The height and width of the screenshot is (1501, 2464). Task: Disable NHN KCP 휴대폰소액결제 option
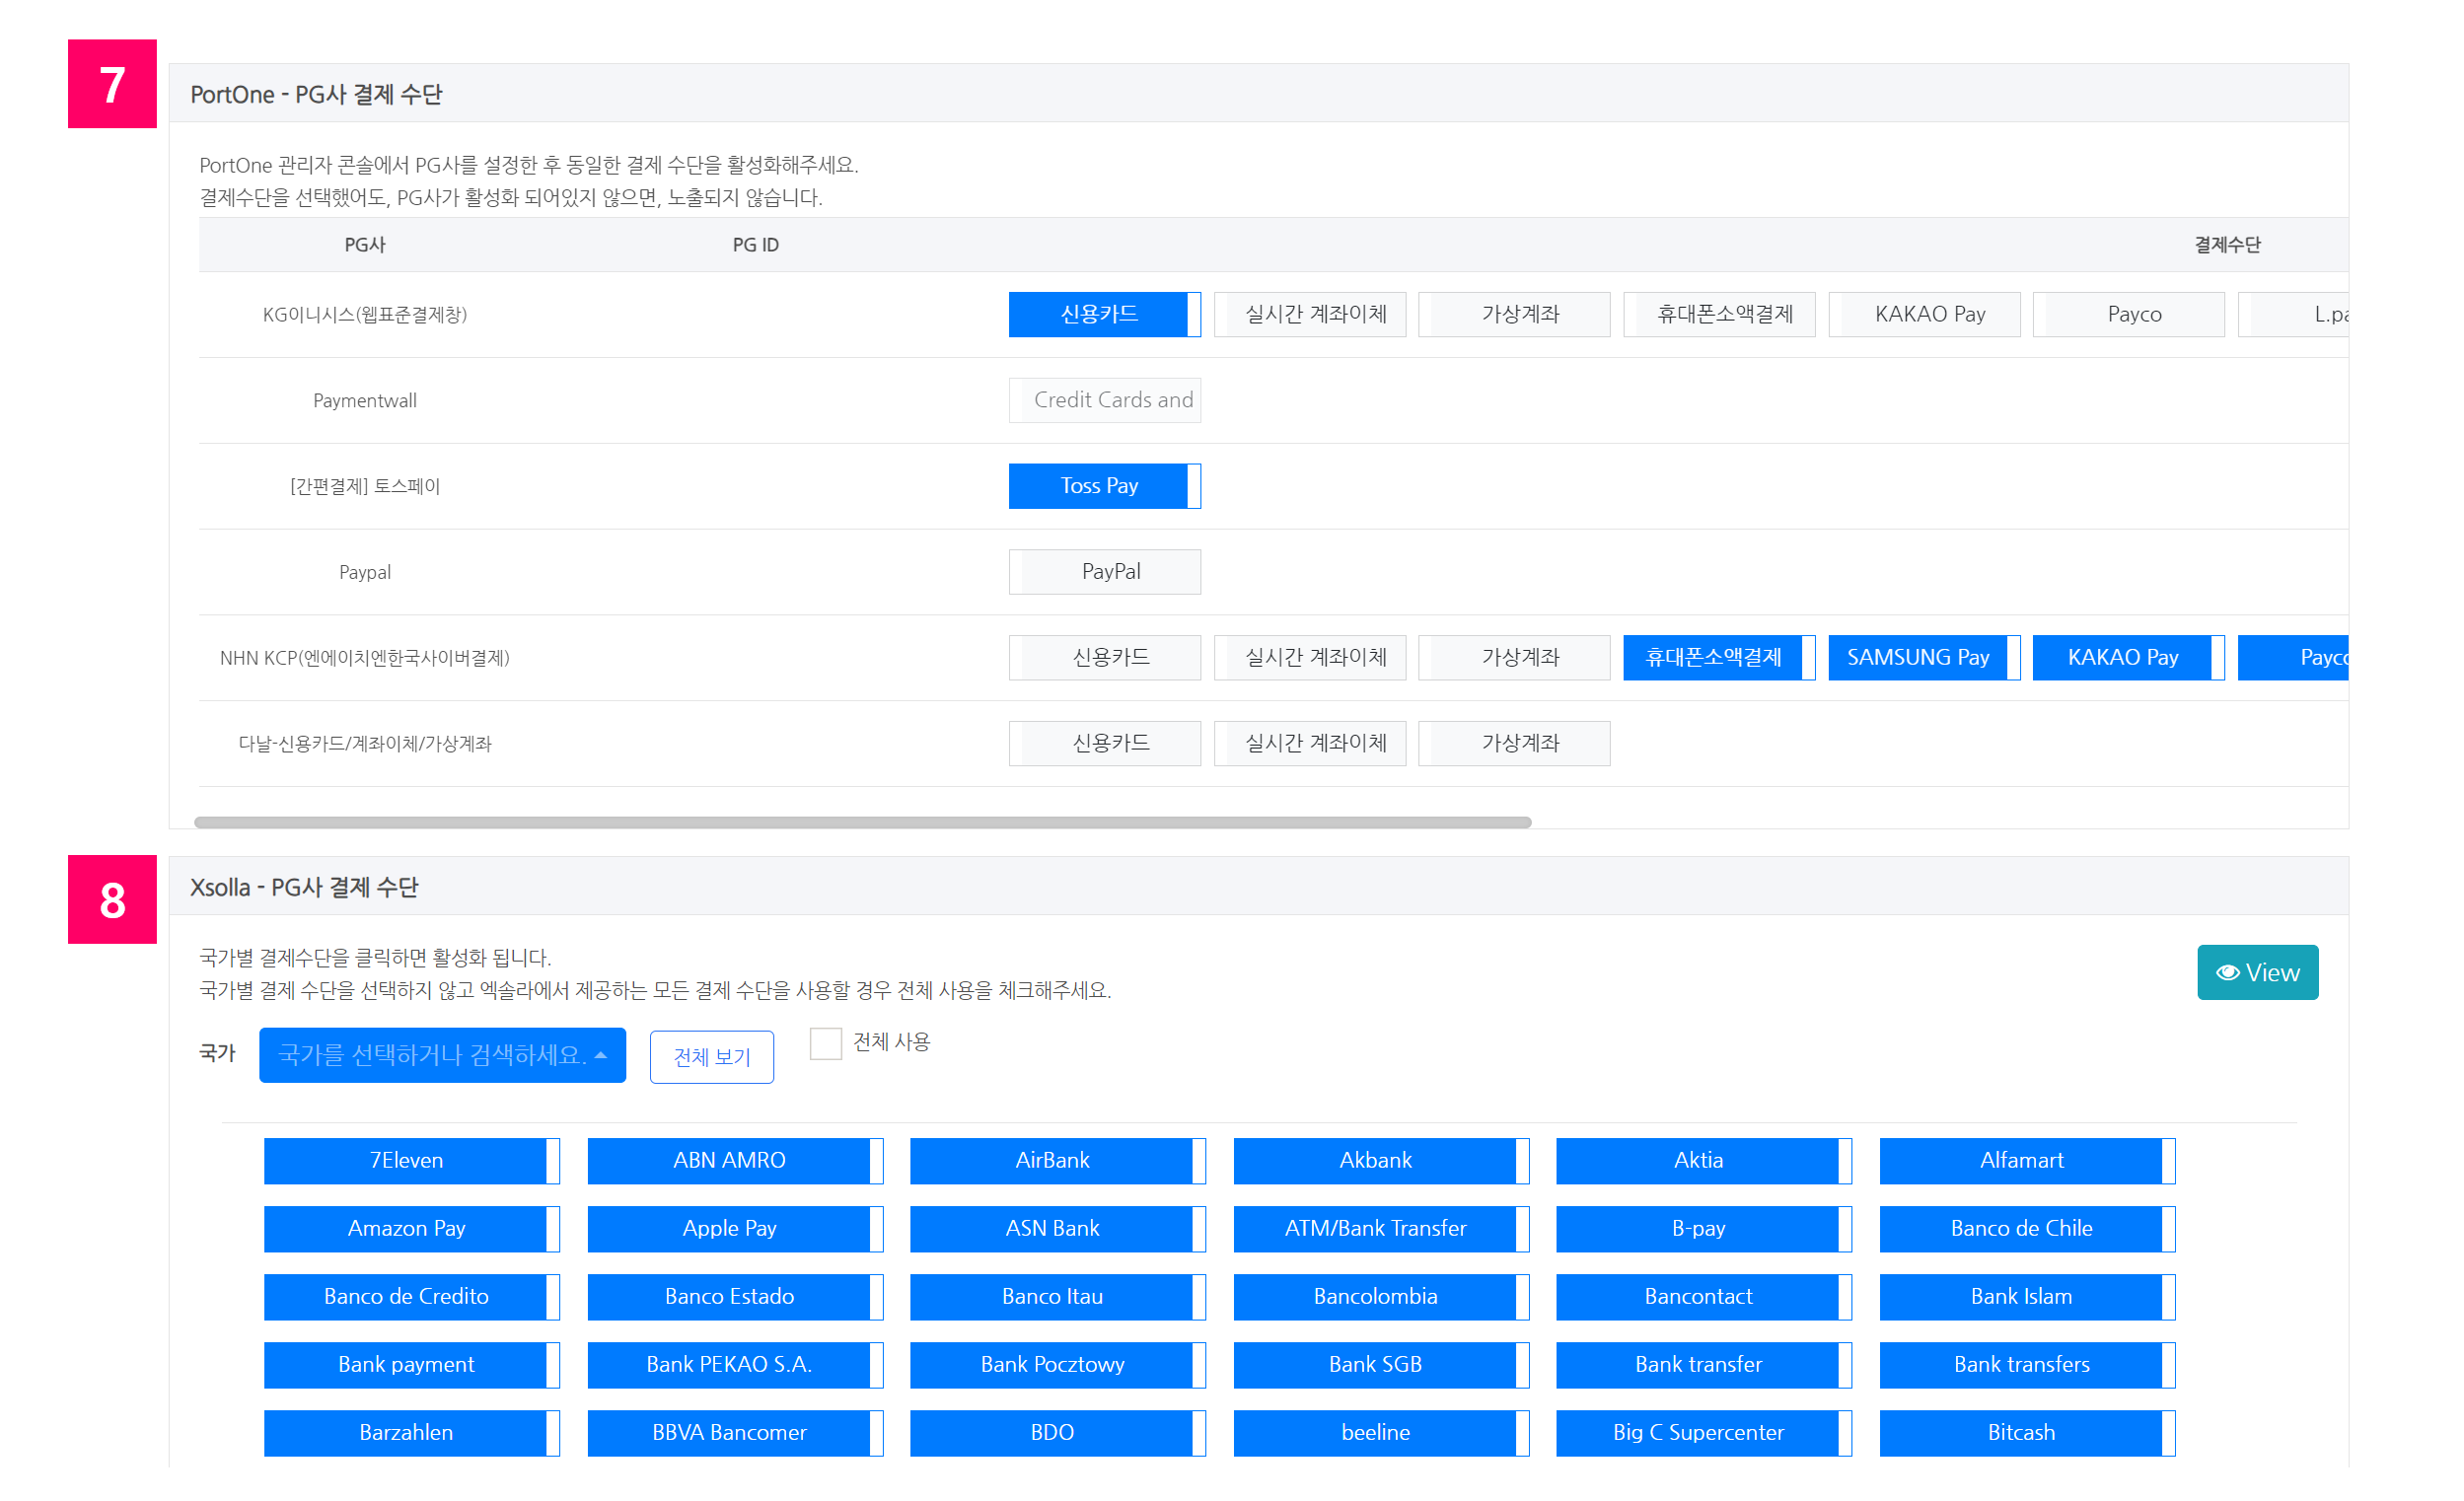click(x=1719, y=658)
